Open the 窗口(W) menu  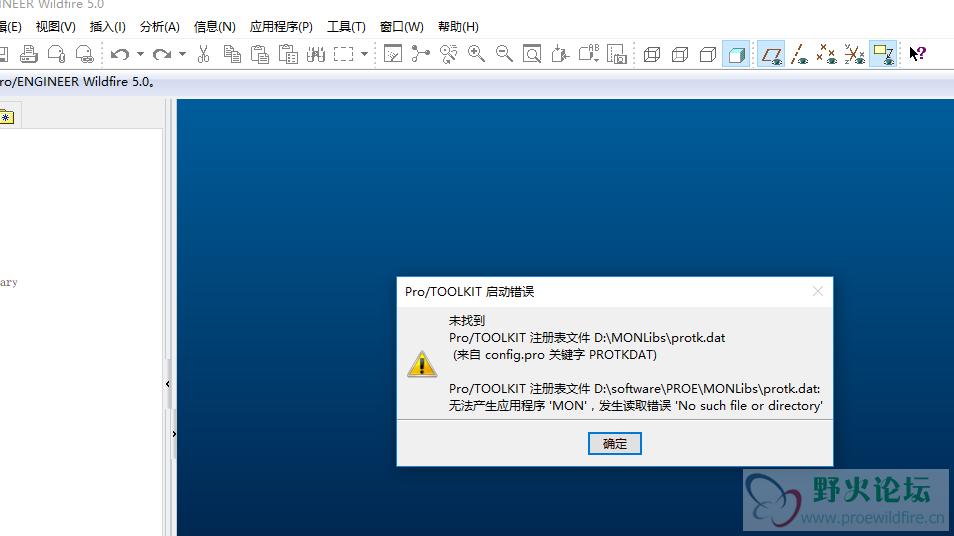[x=402, y=27]
